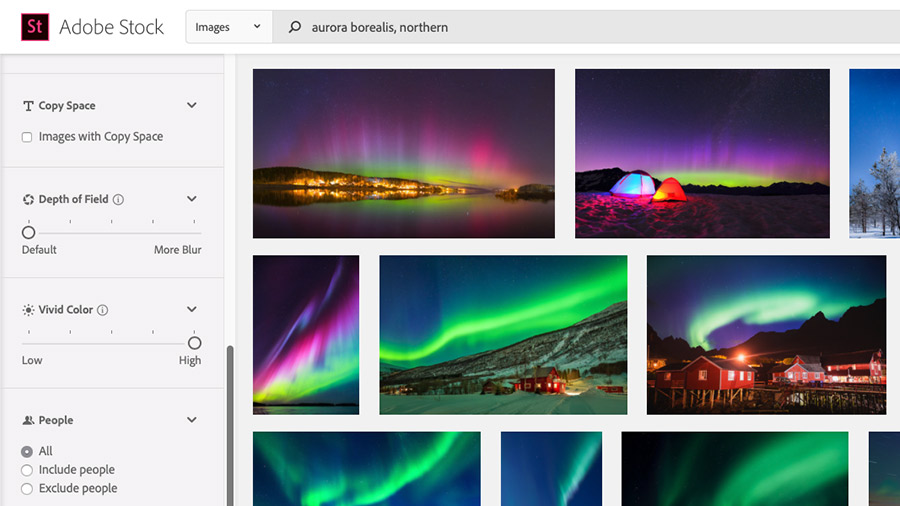This screenshot has width=900, height=506.
Task: Click the aurora borealis search field
Action: point(585,27)
